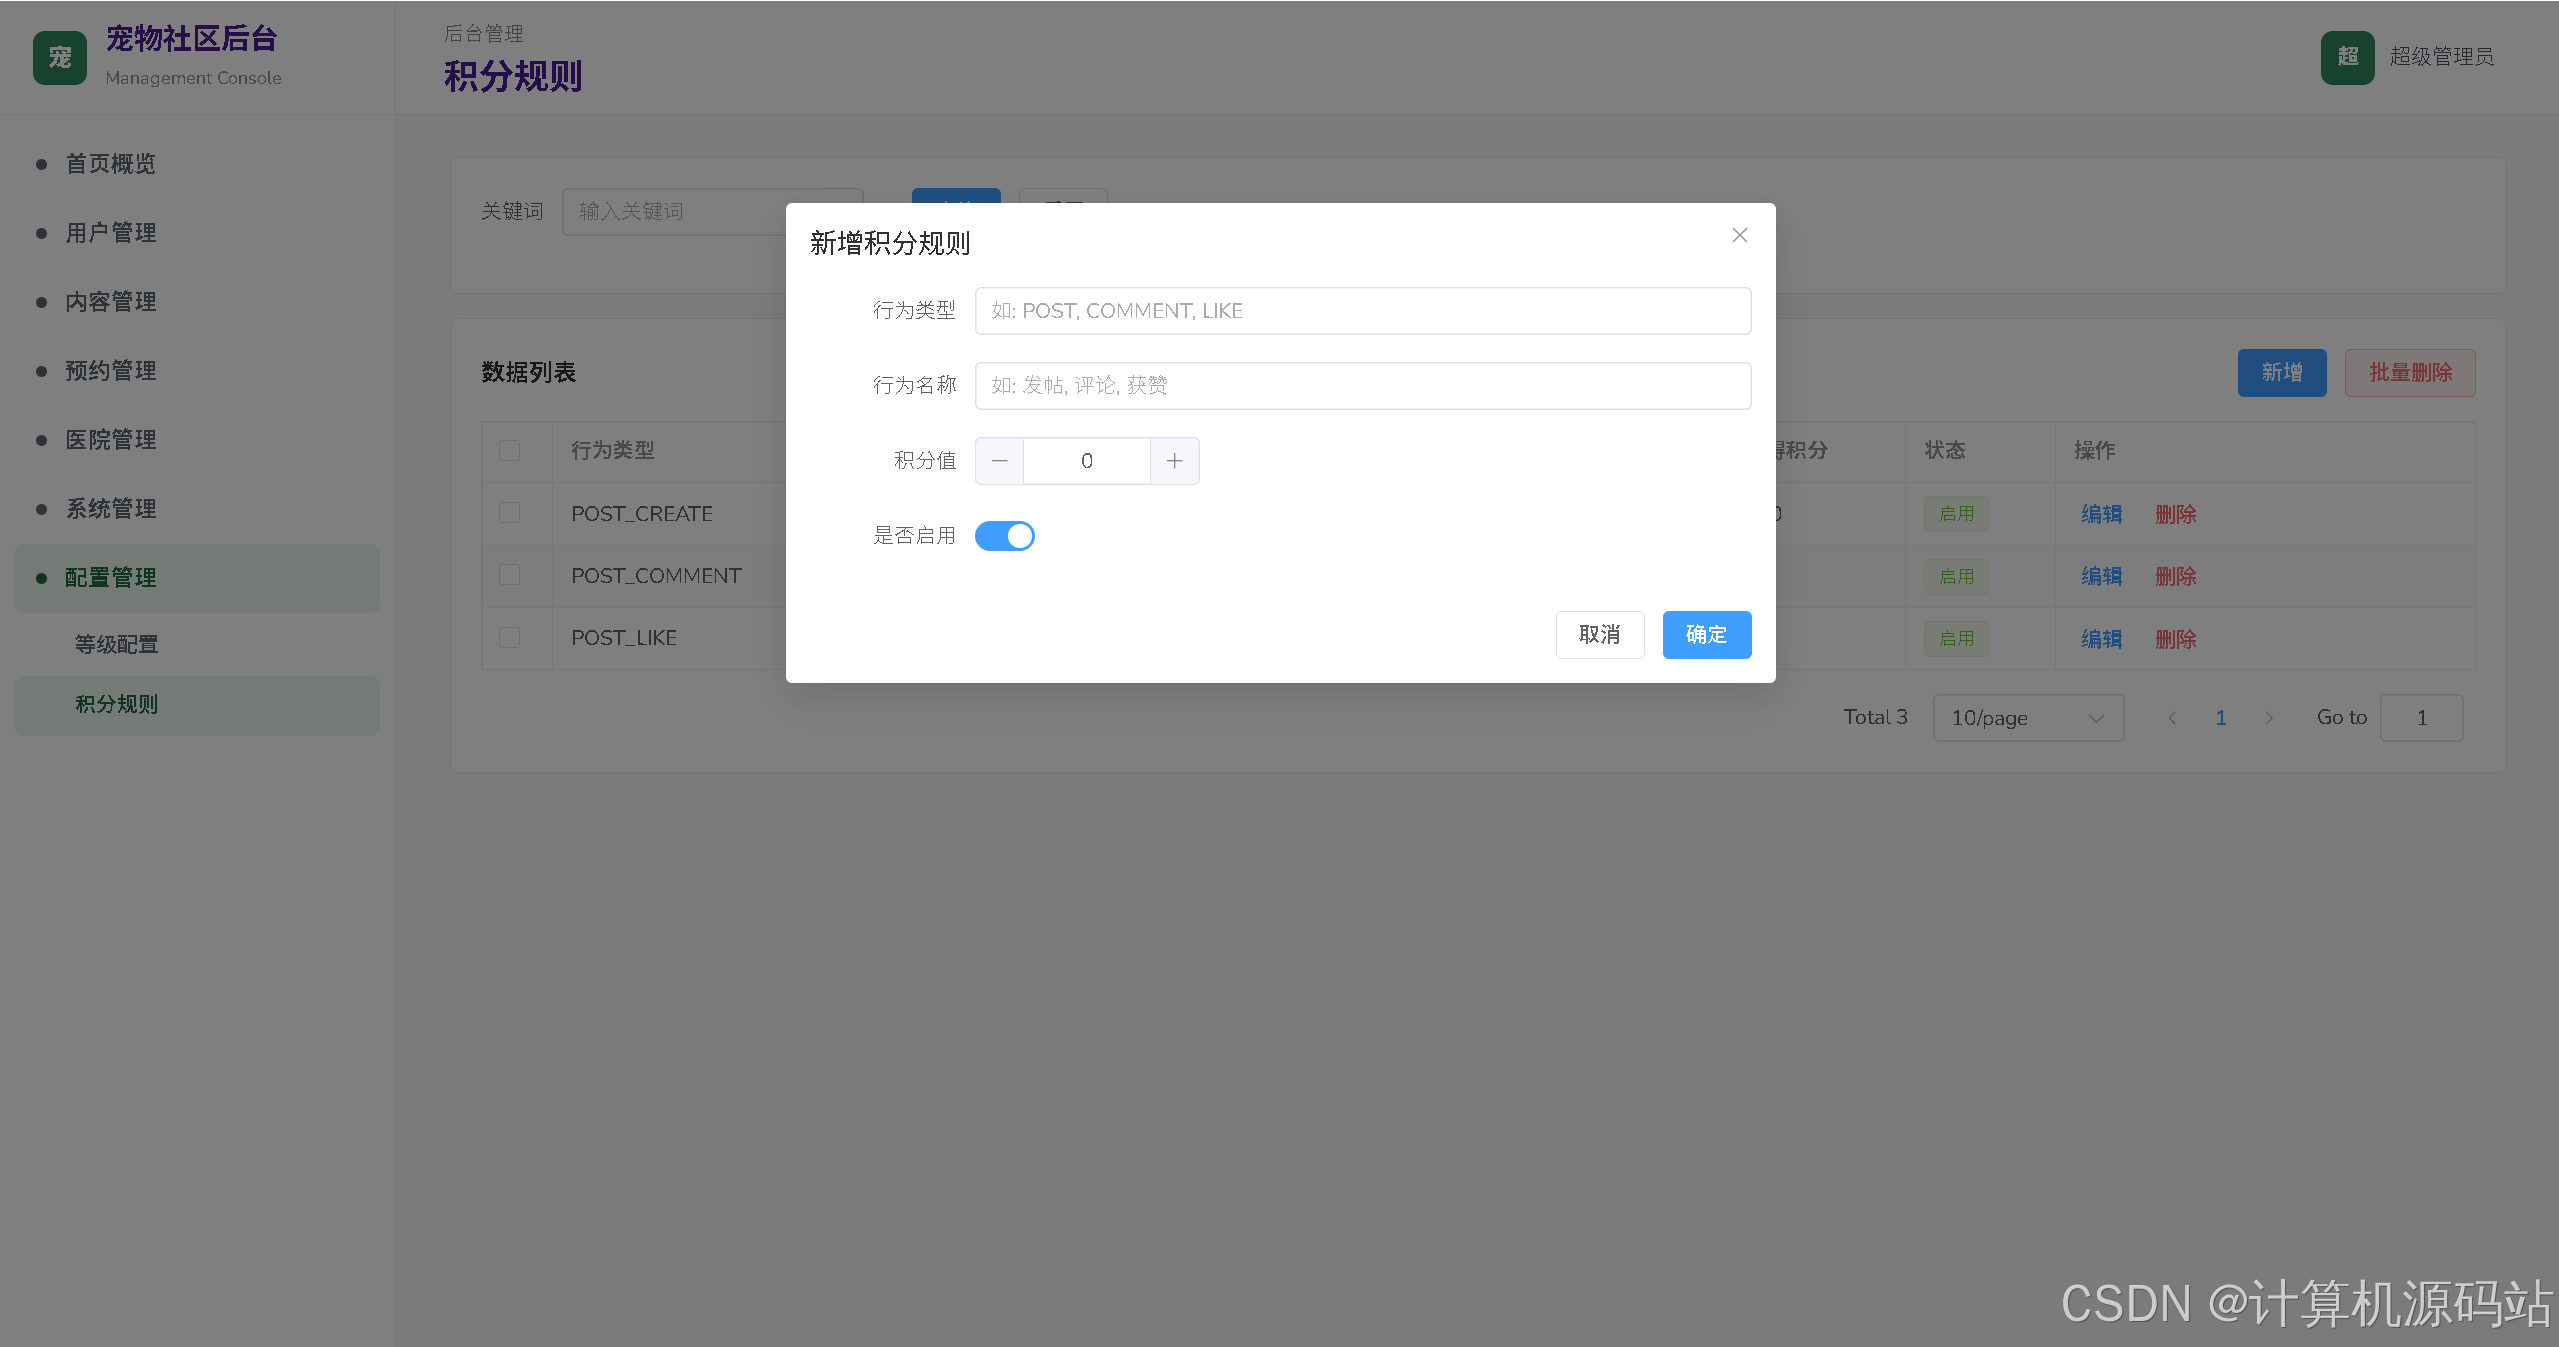Go to previous page with left arrow

point(2171,718)
